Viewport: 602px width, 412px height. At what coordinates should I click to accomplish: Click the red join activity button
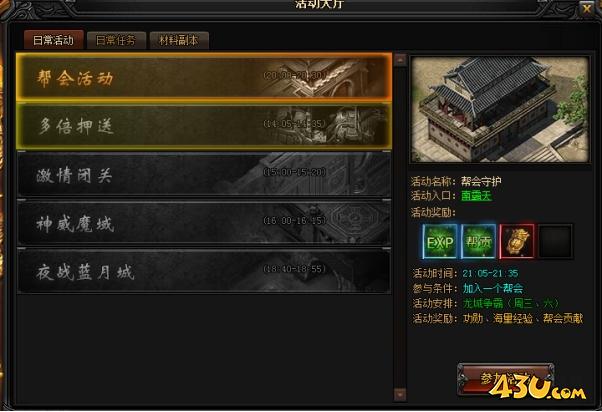[x=505, y=379]
